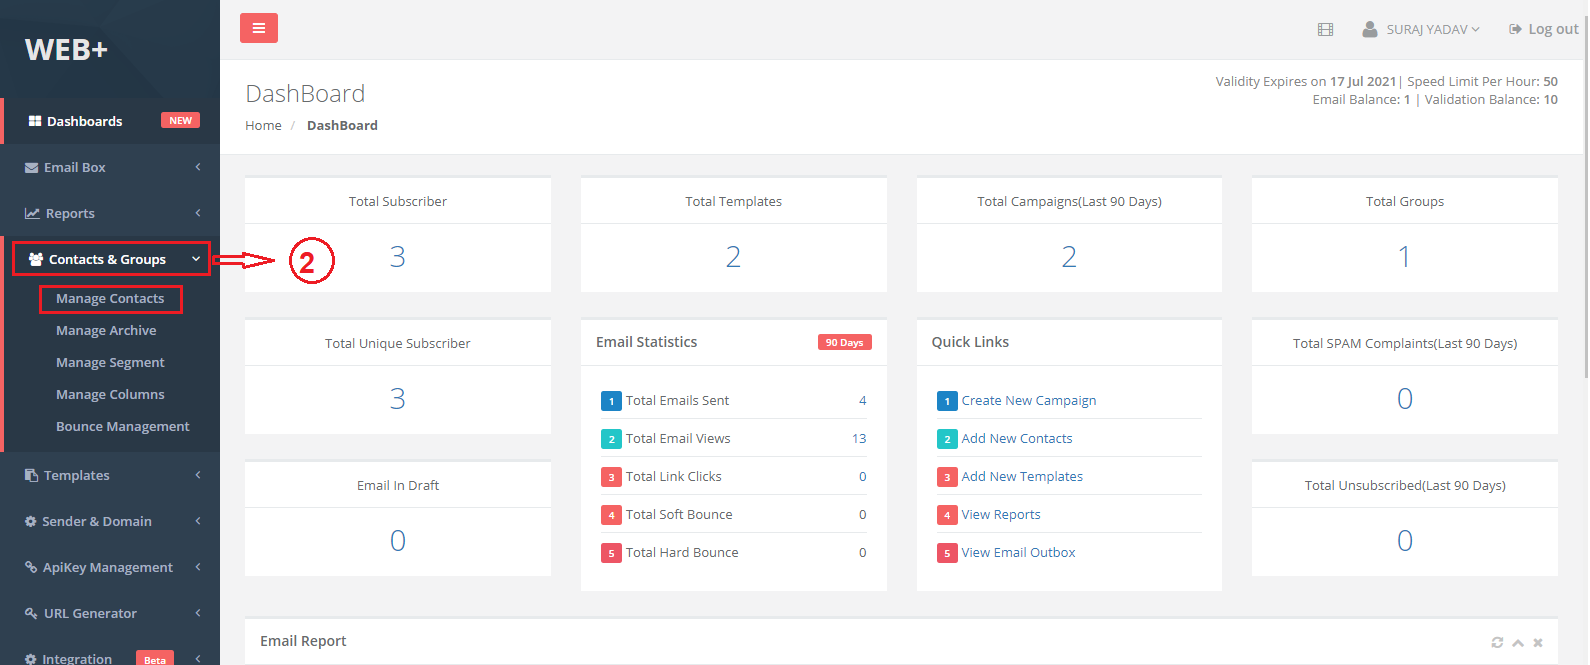Image resolution: width=1590 pixels, height=665 pixels.
Task: Open the SURAJ YADAV user dropdown
Action: pyautogui.click(x=1421, y=30)
